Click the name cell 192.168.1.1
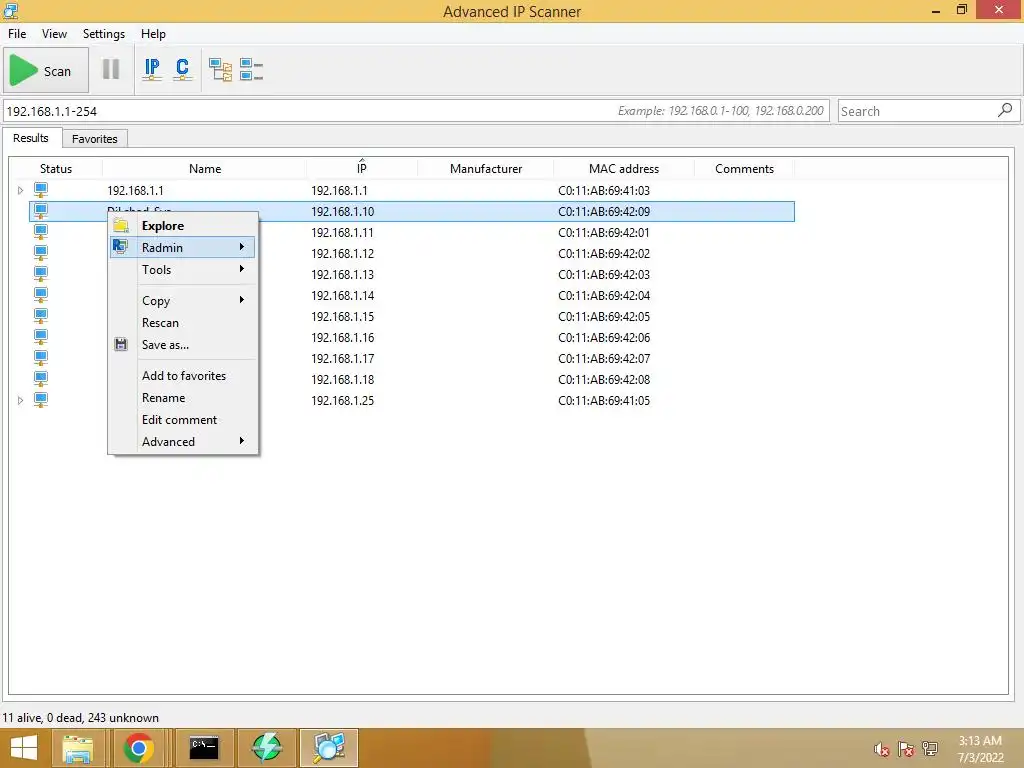This screenshot has width=1024, height=768. click(x=135, y=191)
